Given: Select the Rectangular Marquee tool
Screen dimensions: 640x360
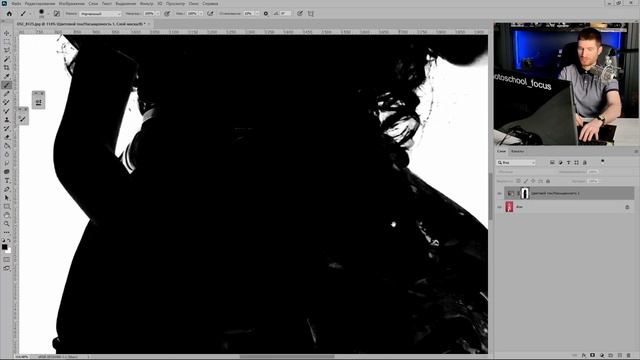Looking at the screenshot, I should (x=7, y=42).
